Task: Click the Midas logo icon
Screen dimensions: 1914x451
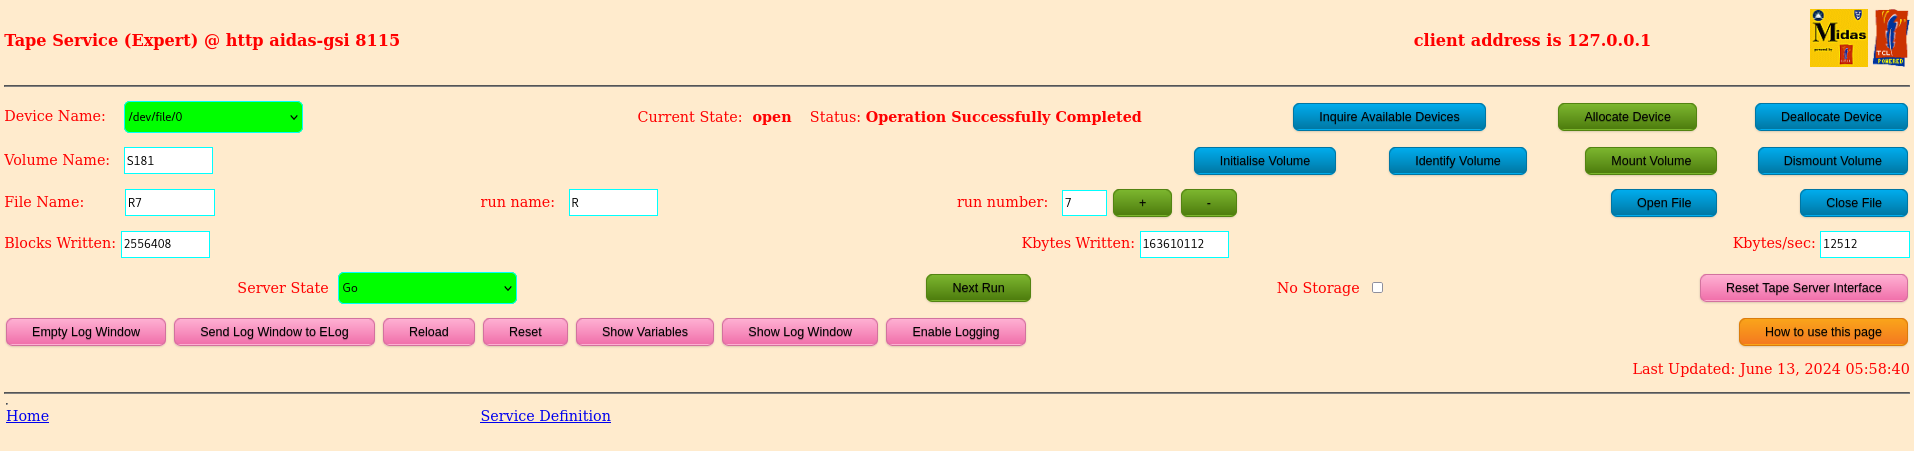Action: [x=1838, y=38]
